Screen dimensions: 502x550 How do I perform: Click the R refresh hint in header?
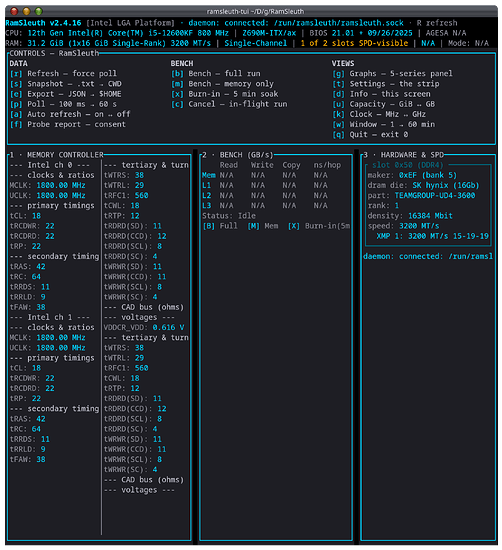click(437, 23)
